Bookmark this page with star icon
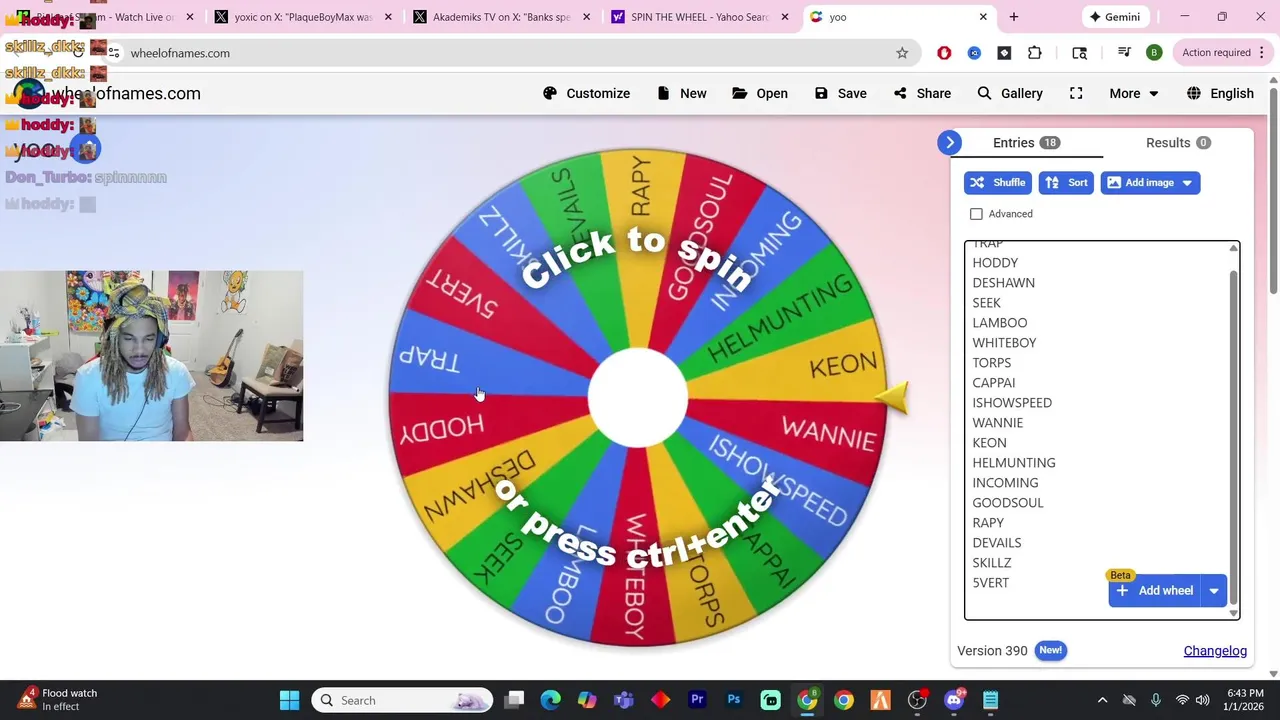This screenshot has height=720, width=1280. (902, 53)
